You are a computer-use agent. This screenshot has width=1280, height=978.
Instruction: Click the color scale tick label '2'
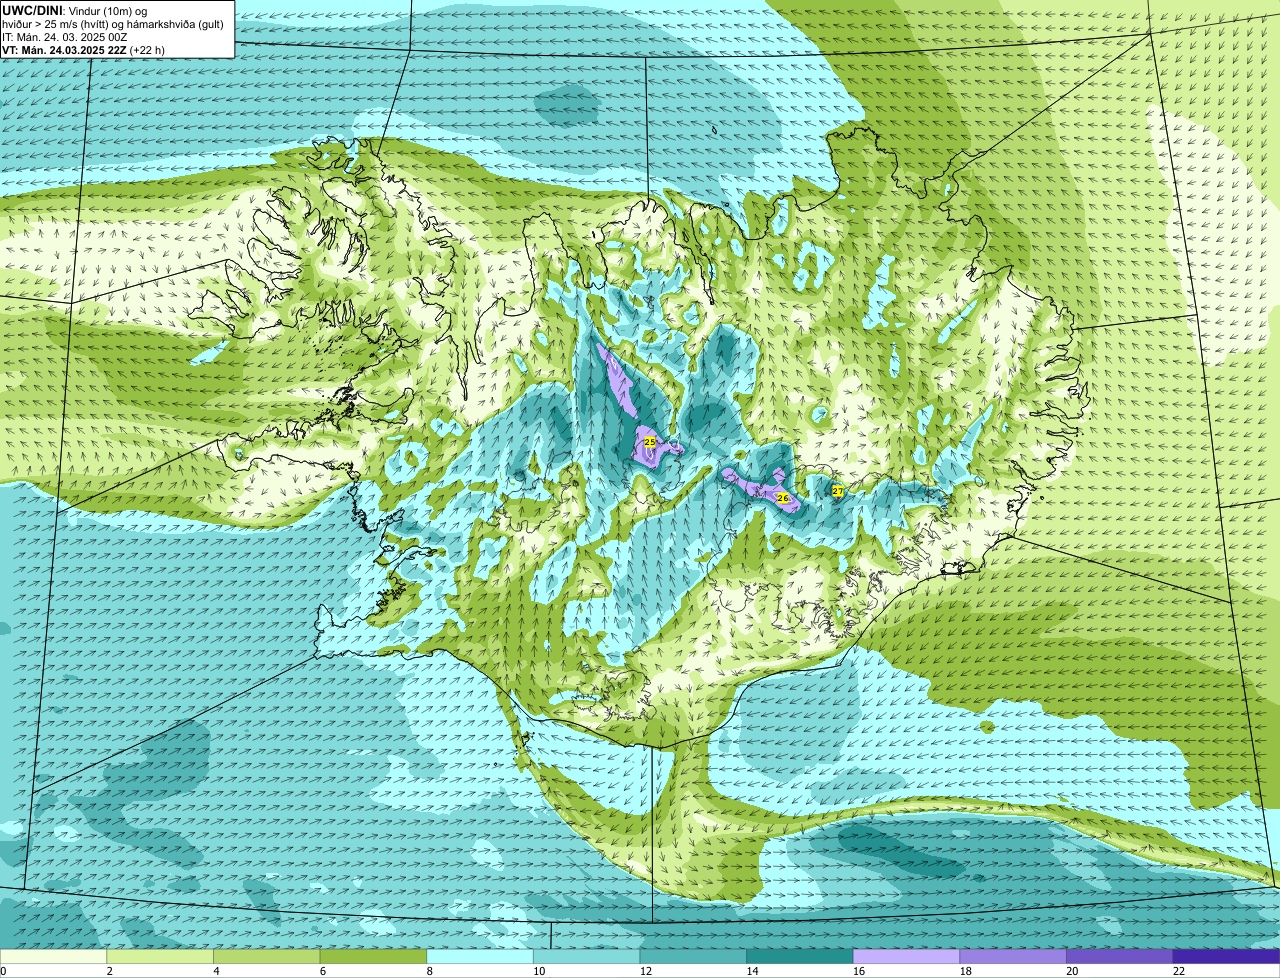pos(109,971)
